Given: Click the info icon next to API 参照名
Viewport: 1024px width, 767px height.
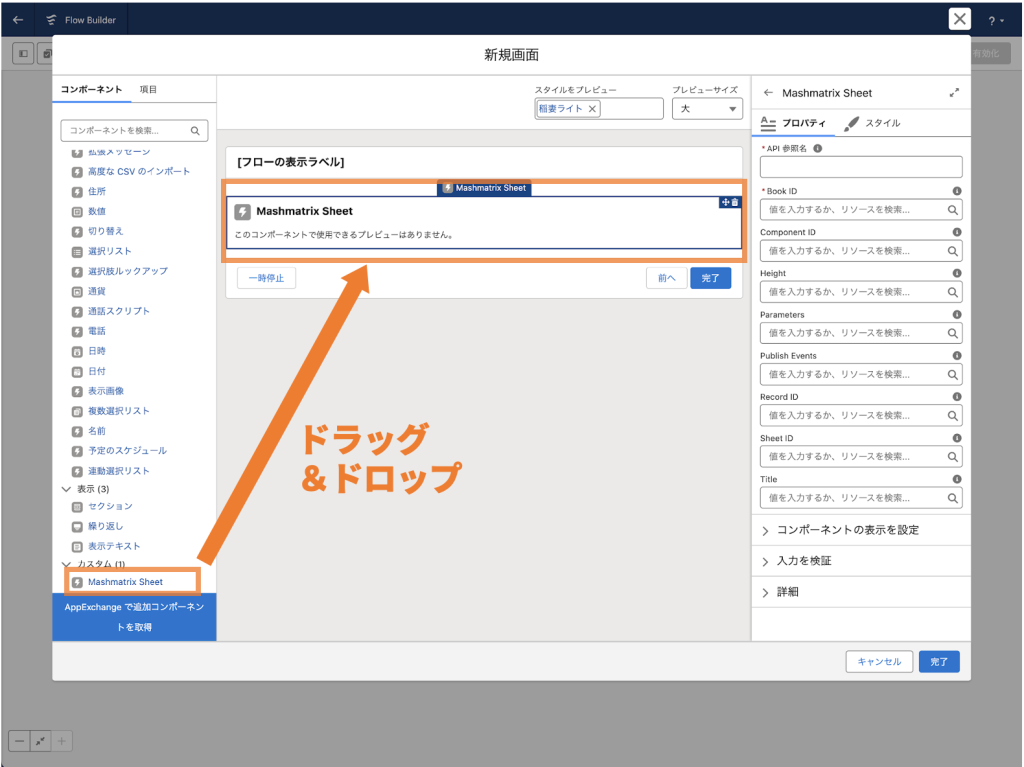Looking at the screenshot, I should [818, 148].
